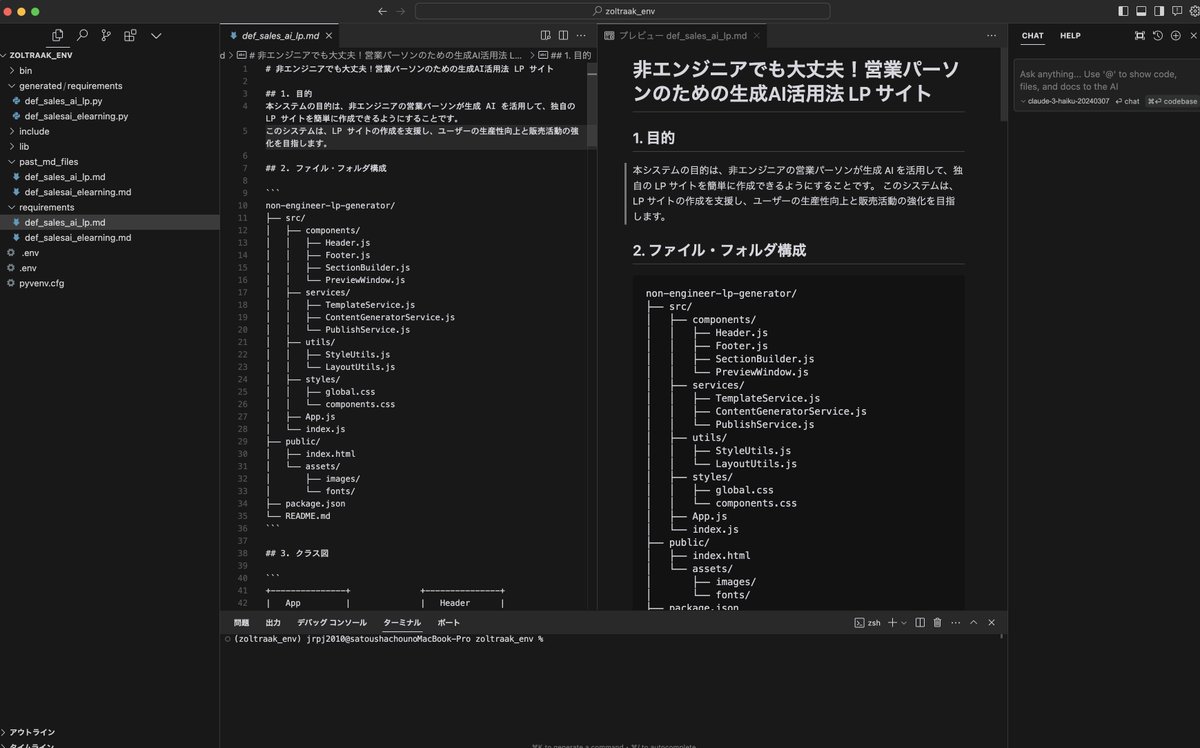Image resolution: width=1200 pixels, height=748 pixels.
Task: Click code line SectionBuilder.js in editor
Action: click(x=366, y=267)
